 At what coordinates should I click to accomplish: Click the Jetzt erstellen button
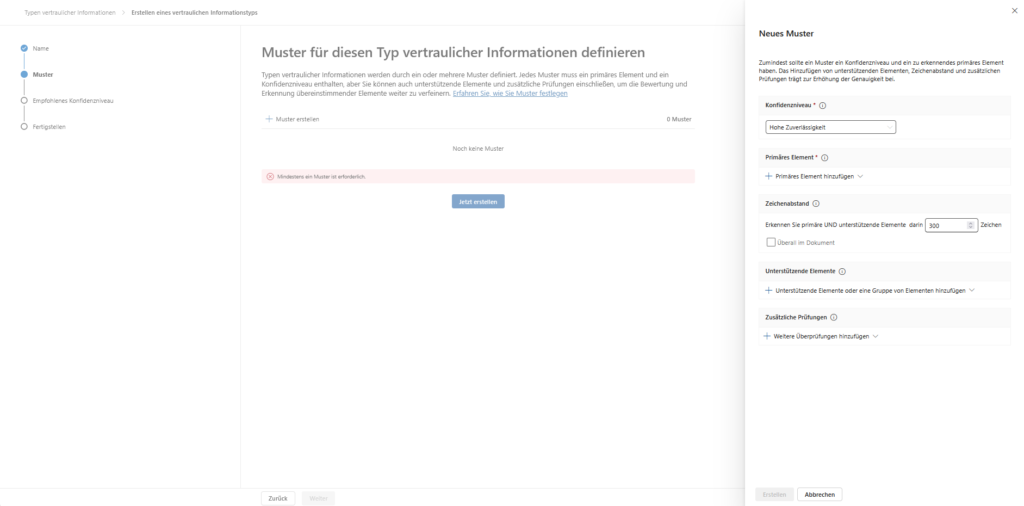click(x=478, y=201)
